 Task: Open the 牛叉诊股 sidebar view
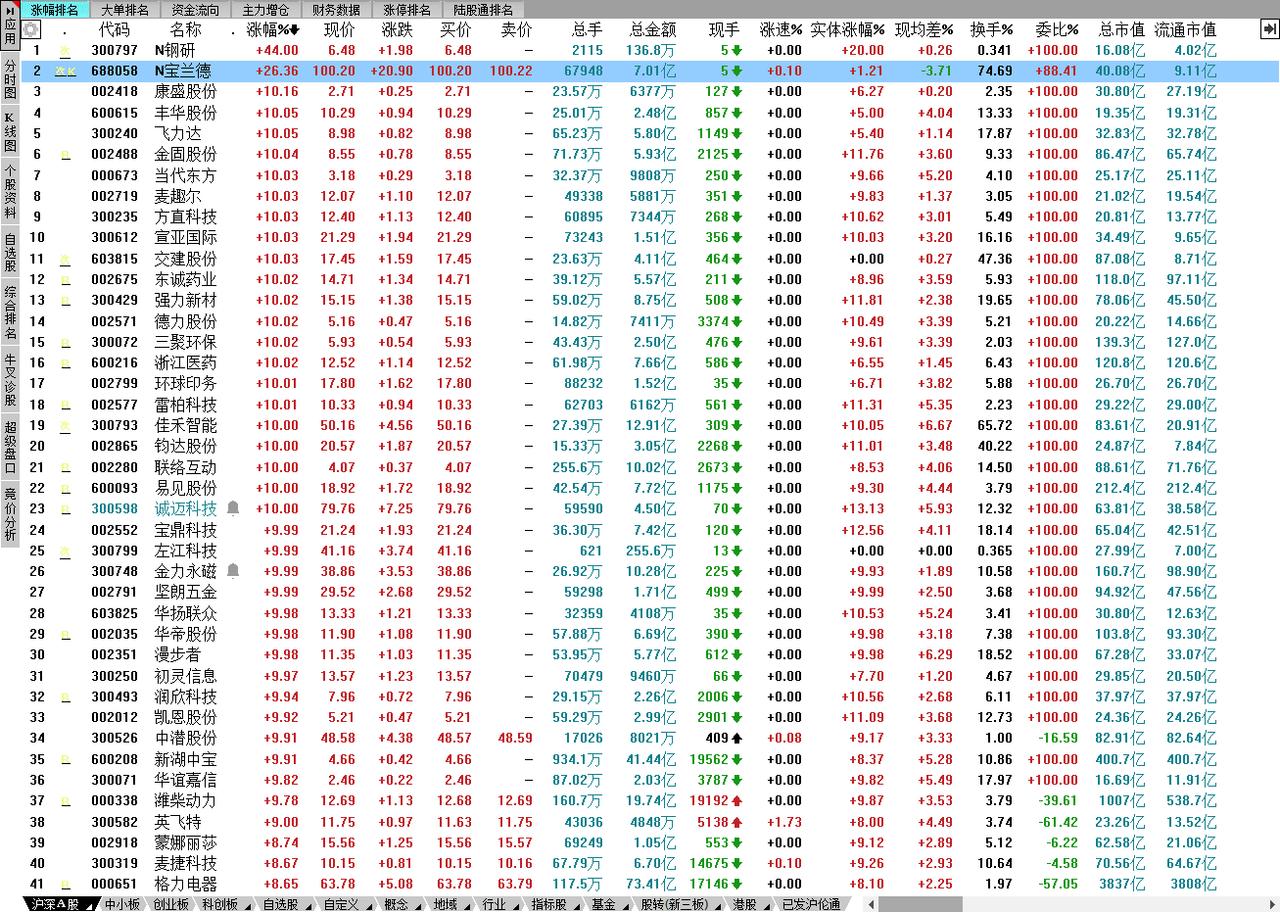(10, 380)
